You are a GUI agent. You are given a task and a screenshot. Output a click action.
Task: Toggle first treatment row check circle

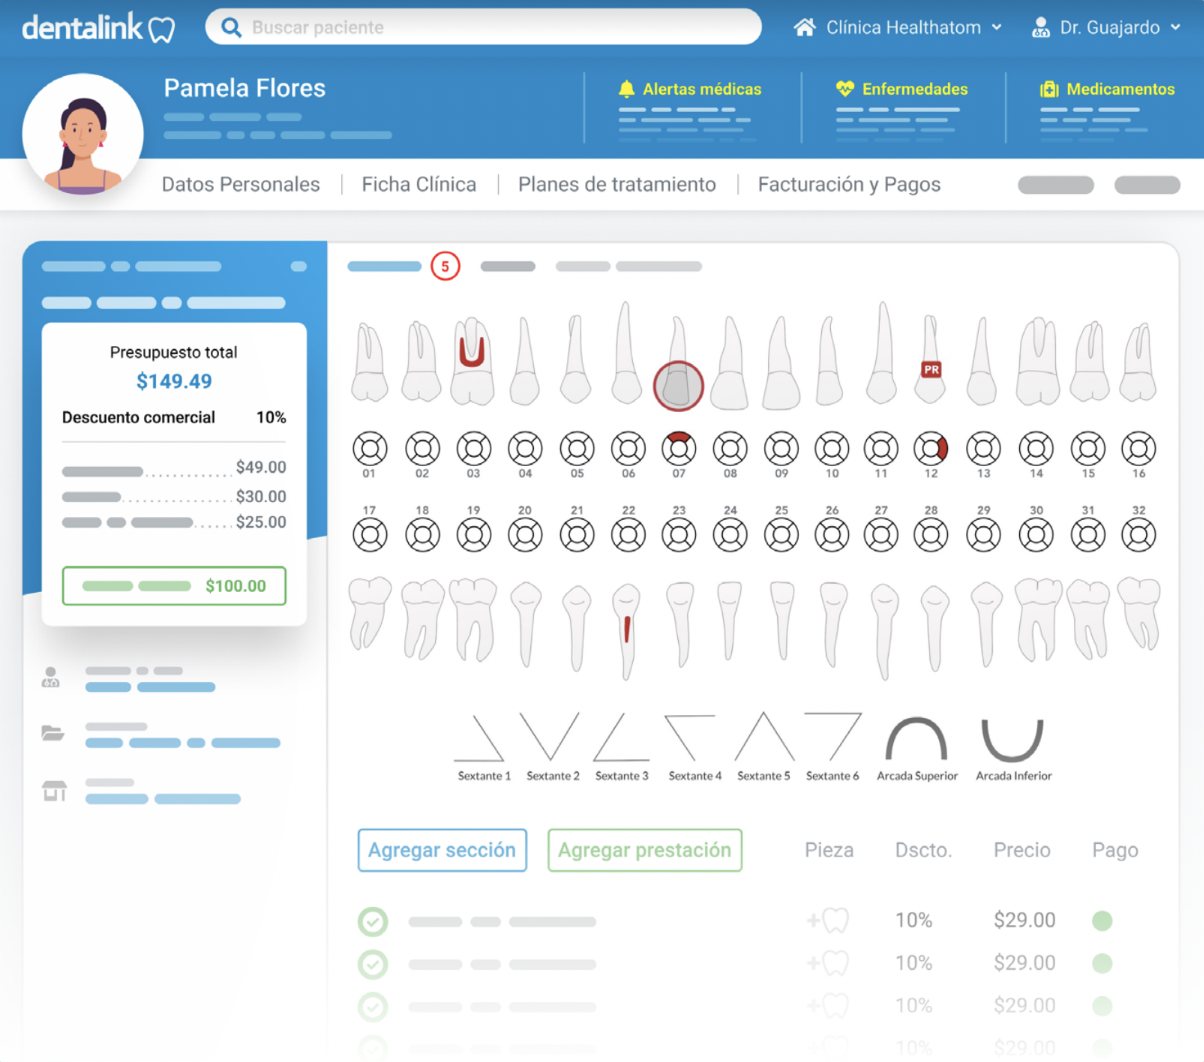373,921
